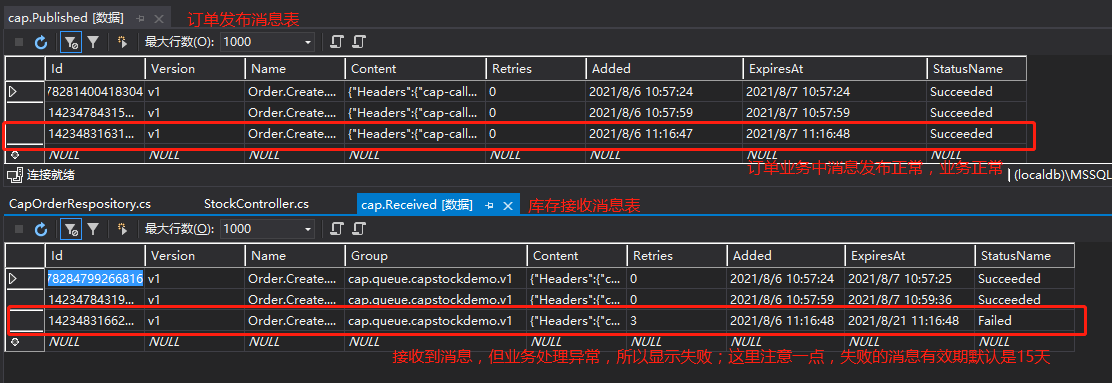
Task: Select Id cell 14234831662... in cap.Received
Action: [x=95, y=321]
